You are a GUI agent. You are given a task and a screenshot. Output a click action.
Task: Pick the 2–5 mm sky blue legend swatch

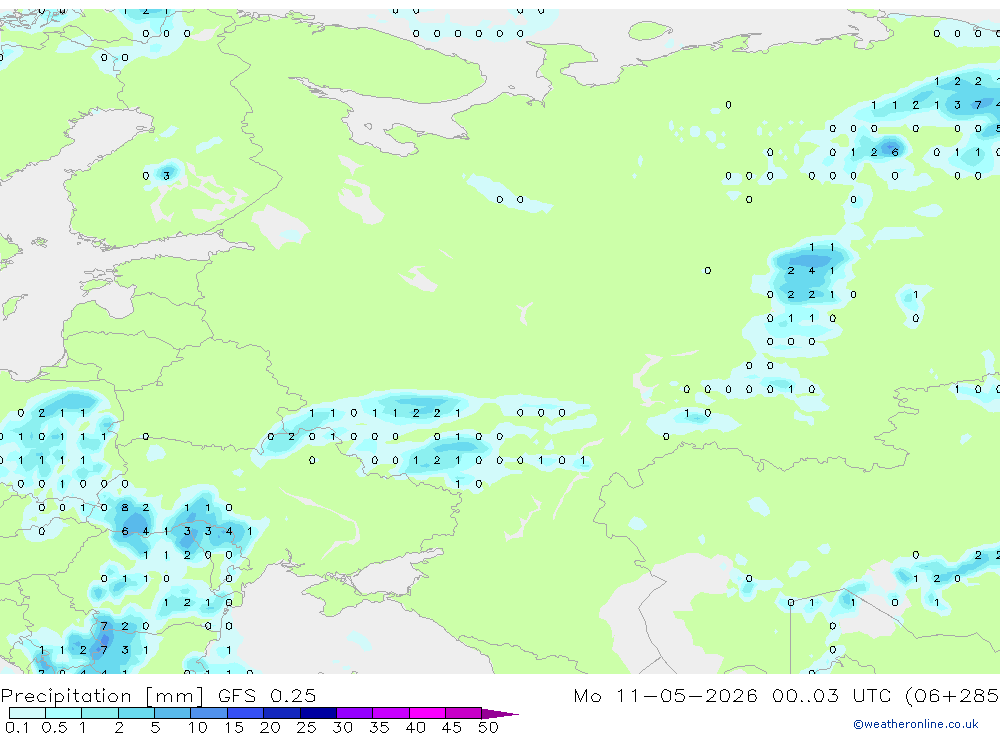pos(136,713)
